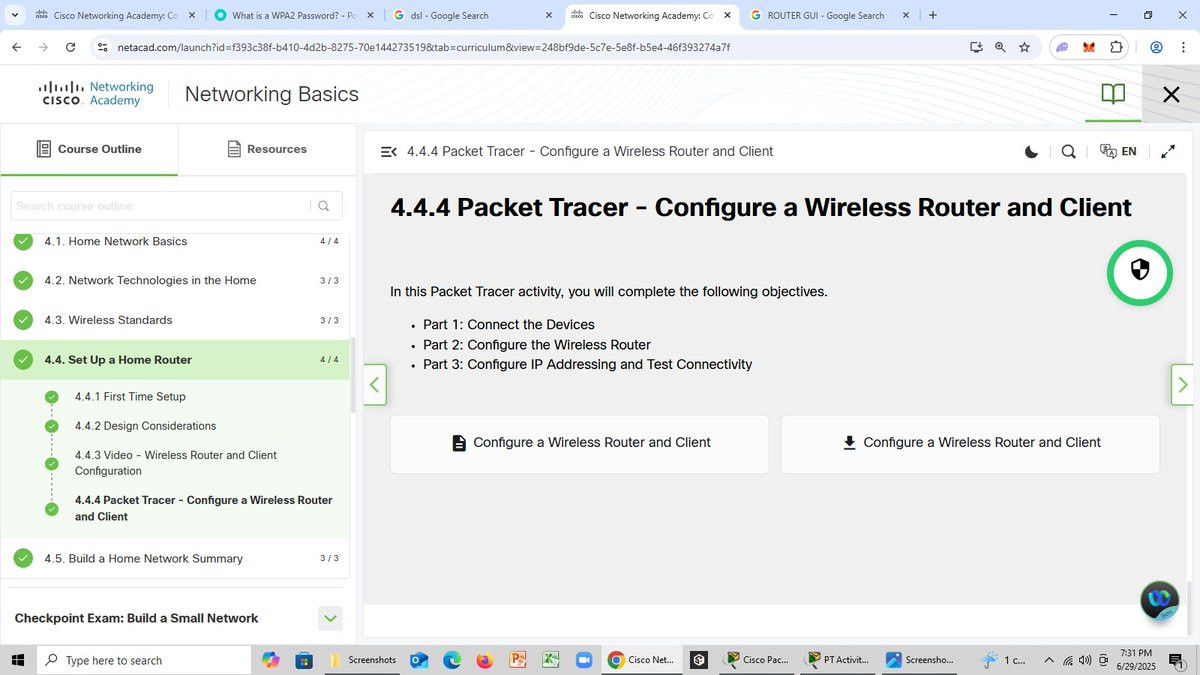The height and width of the screenshot is (675, 1200).
Task: Open section 4.1. Home Network Basics
Action: 175,241
